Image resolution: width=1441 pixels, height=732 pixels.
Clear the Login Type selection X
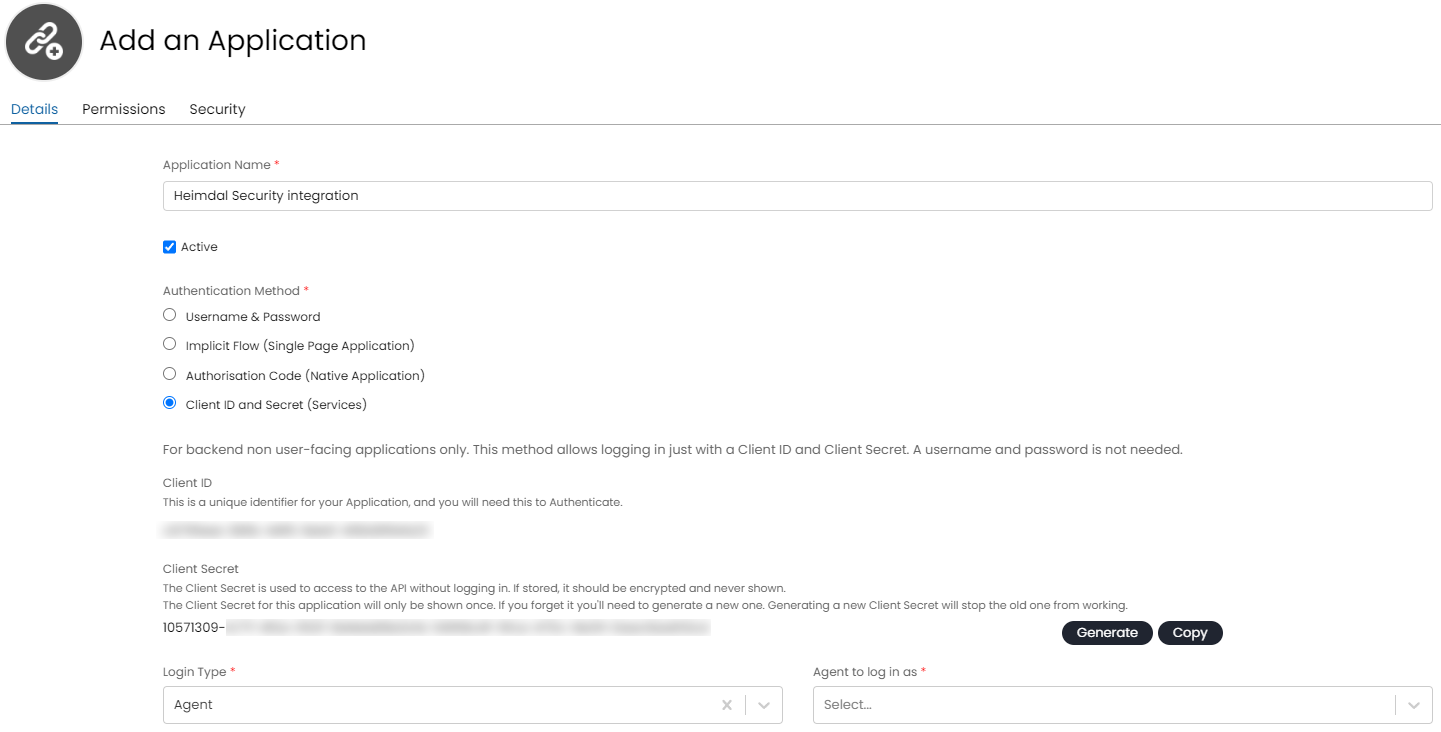[x=727, y=705]
